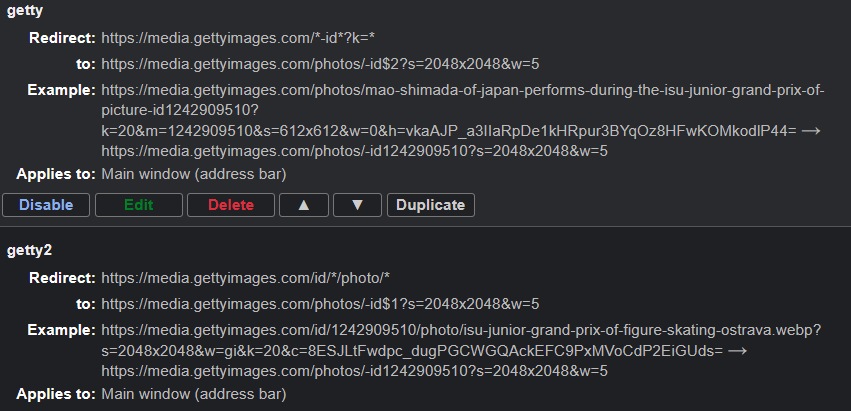The width and height of the screenshot is (851, 411).
Task: Delete the getty redirect rule
Action: (x=231, y=205)
